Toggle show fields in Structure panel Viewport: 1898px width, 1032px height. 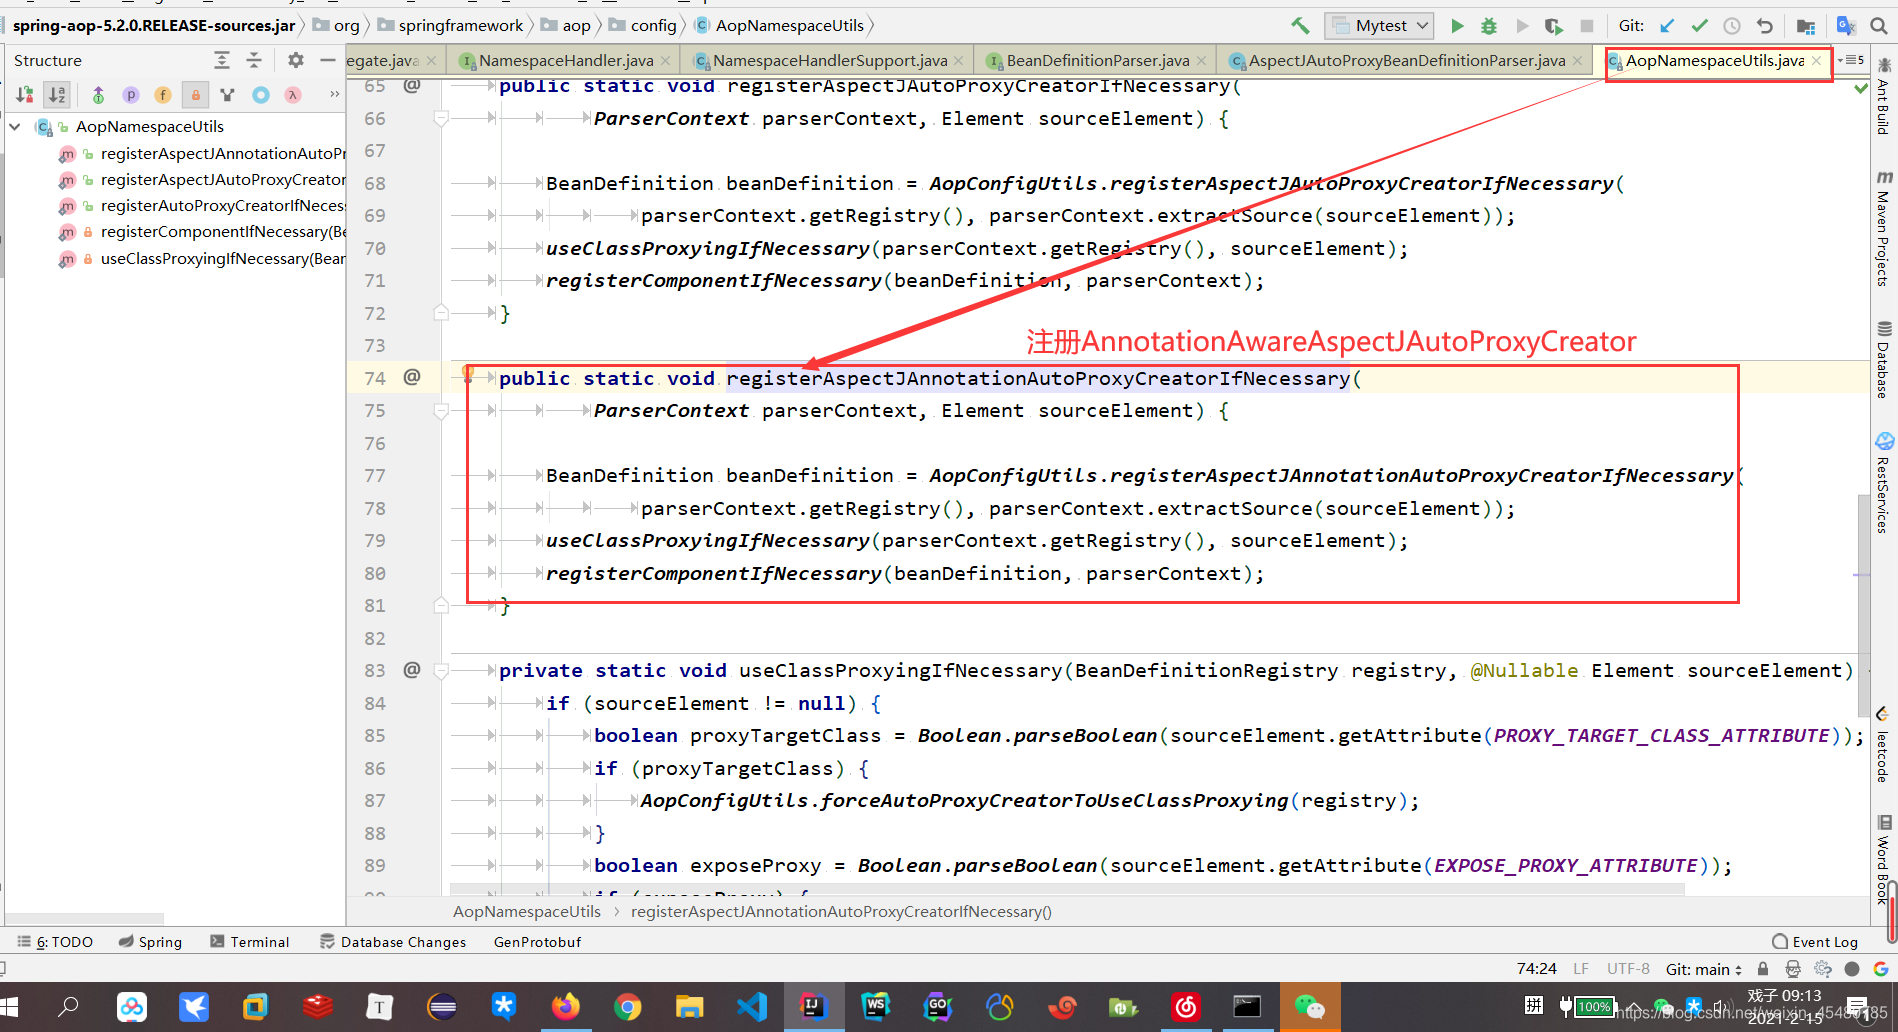point(162,95)
